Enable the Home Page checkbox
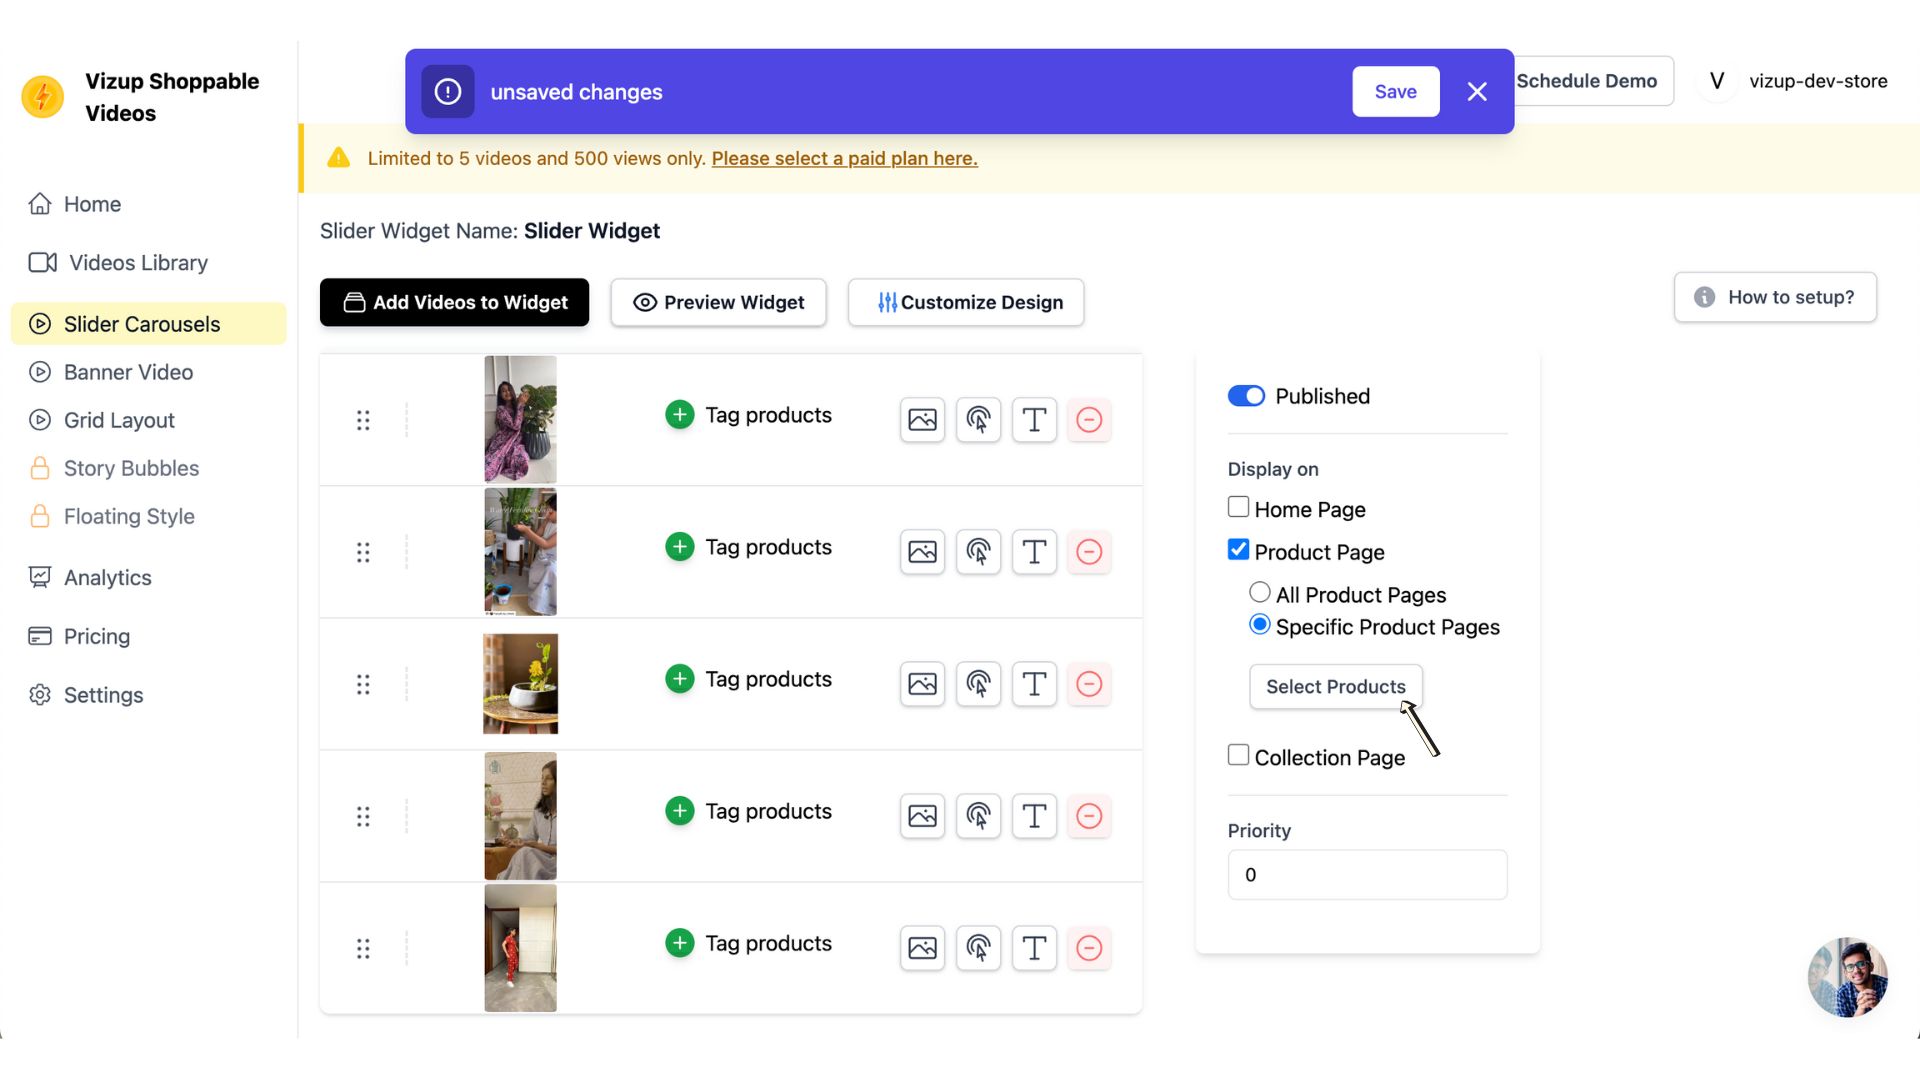The image size is (1920, 1080). 1237,508
